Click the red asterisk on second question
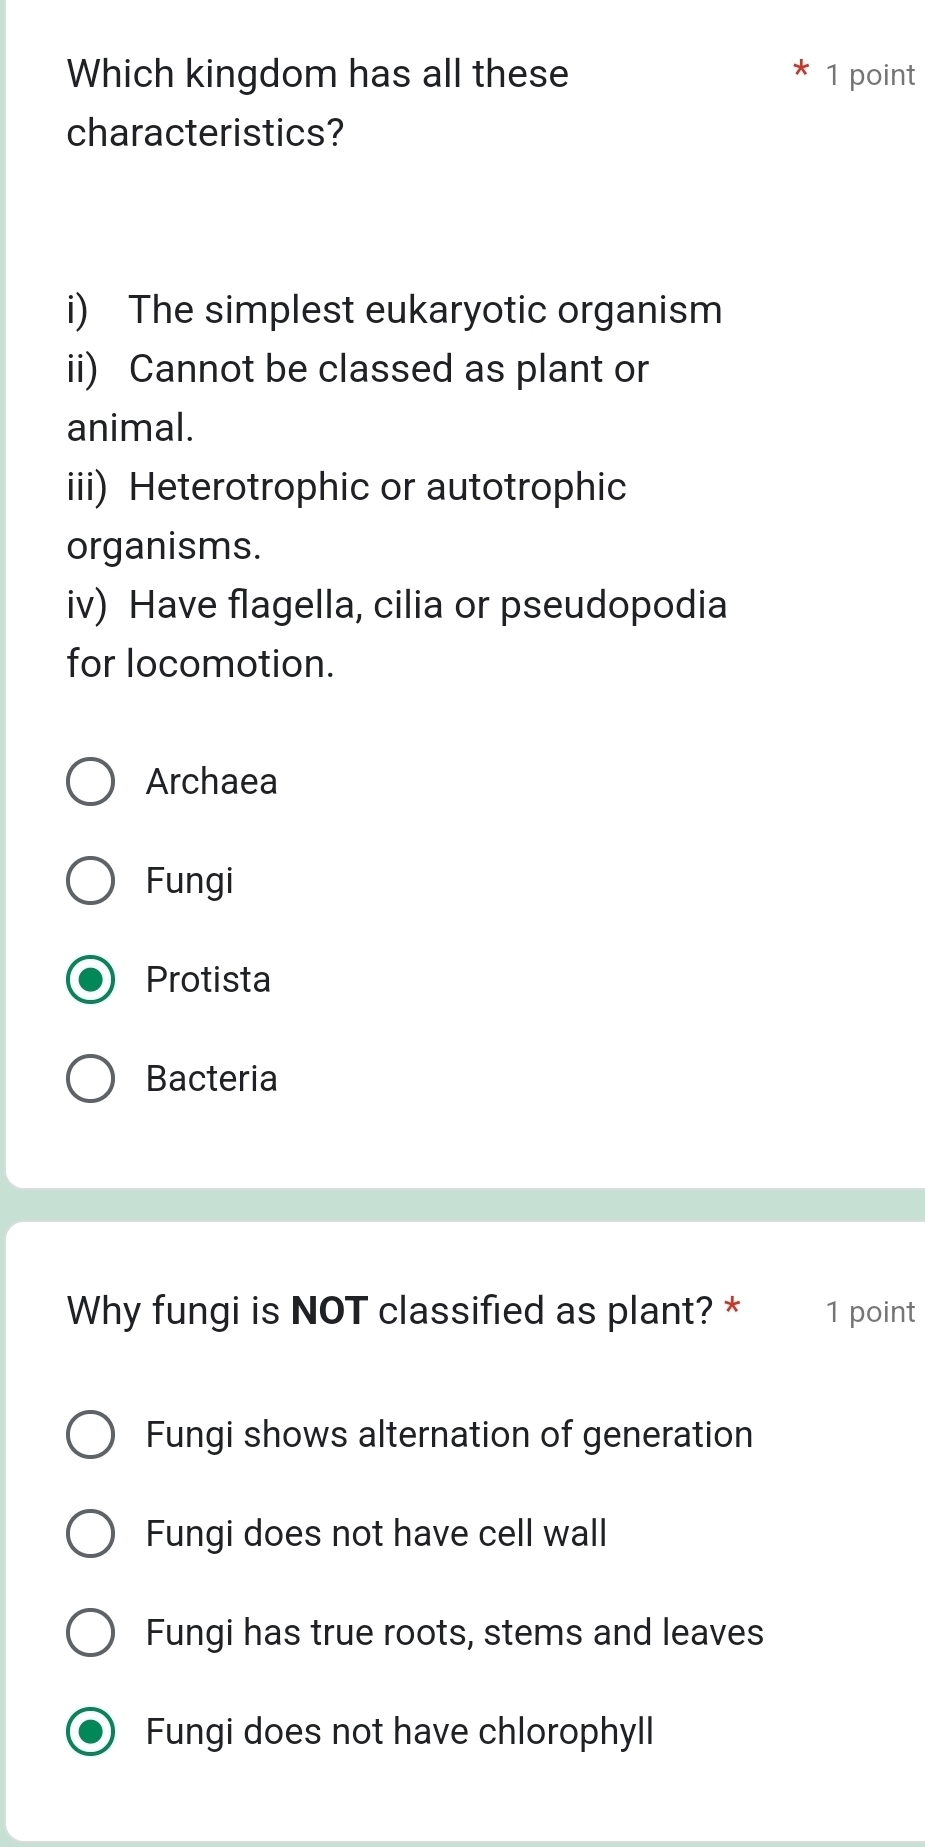This screenshot has width=925, height=1847. click(730, 1308)
